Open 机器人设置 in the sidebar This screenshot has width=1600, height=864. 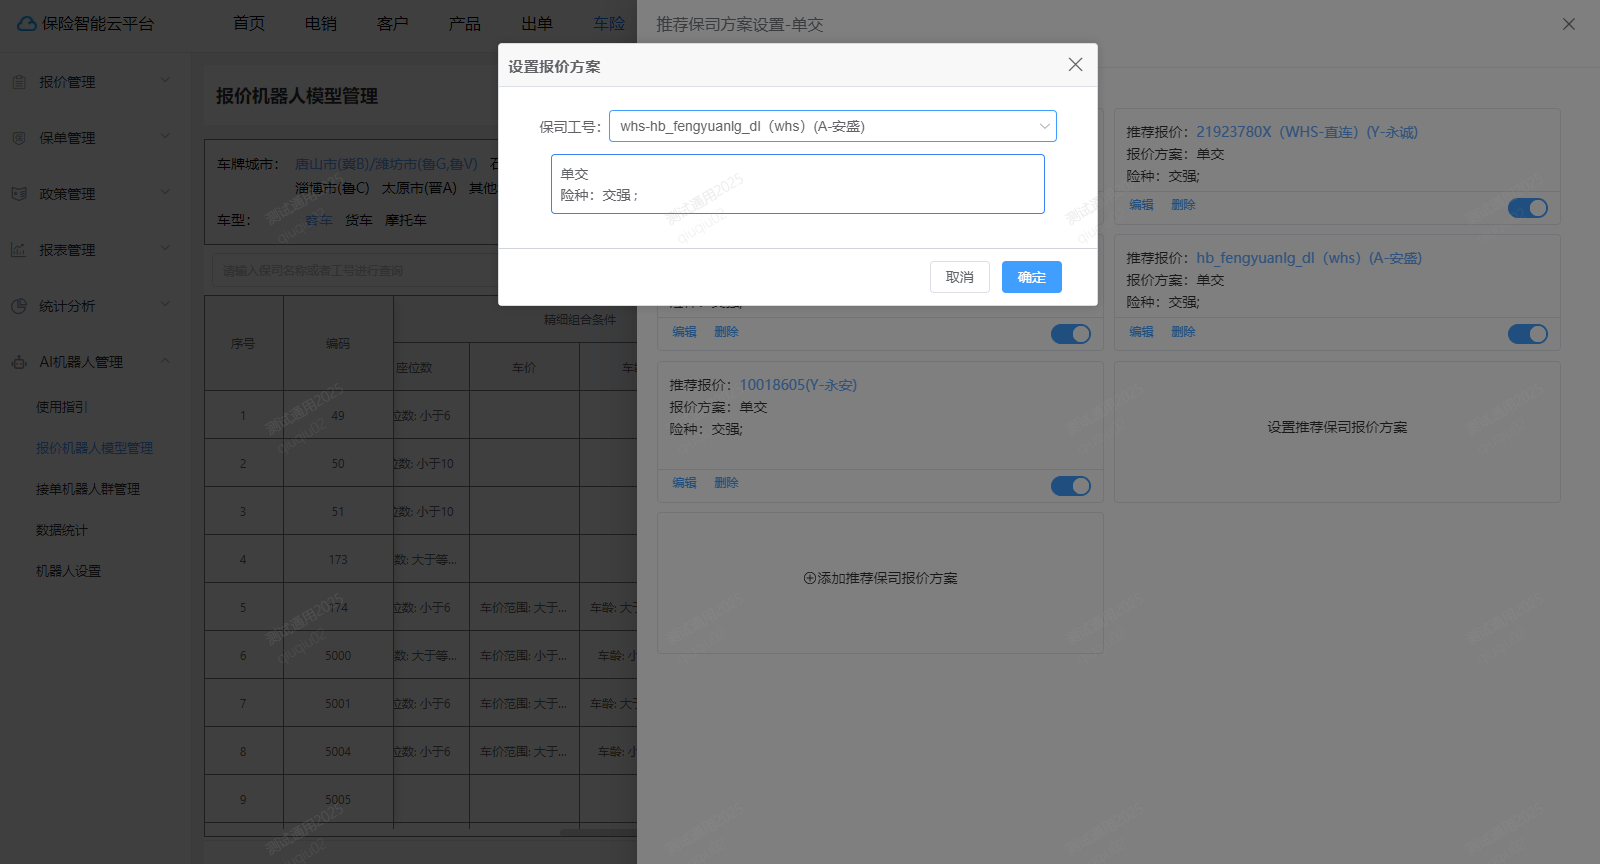(69, 571)
